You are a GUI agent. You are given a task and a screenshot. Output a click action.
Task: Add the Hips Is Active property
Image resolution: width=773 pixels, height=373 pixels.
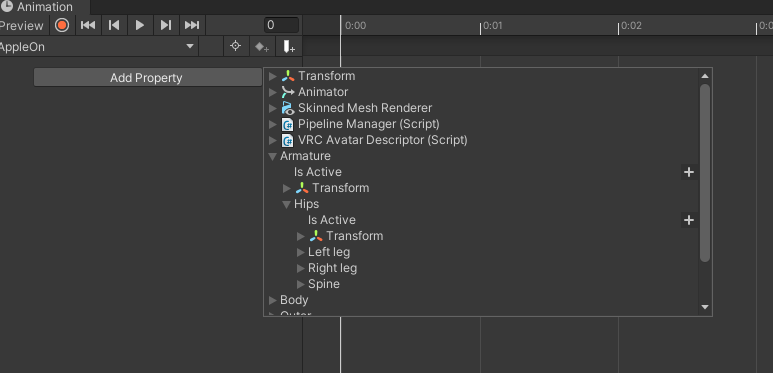point(689,220)
